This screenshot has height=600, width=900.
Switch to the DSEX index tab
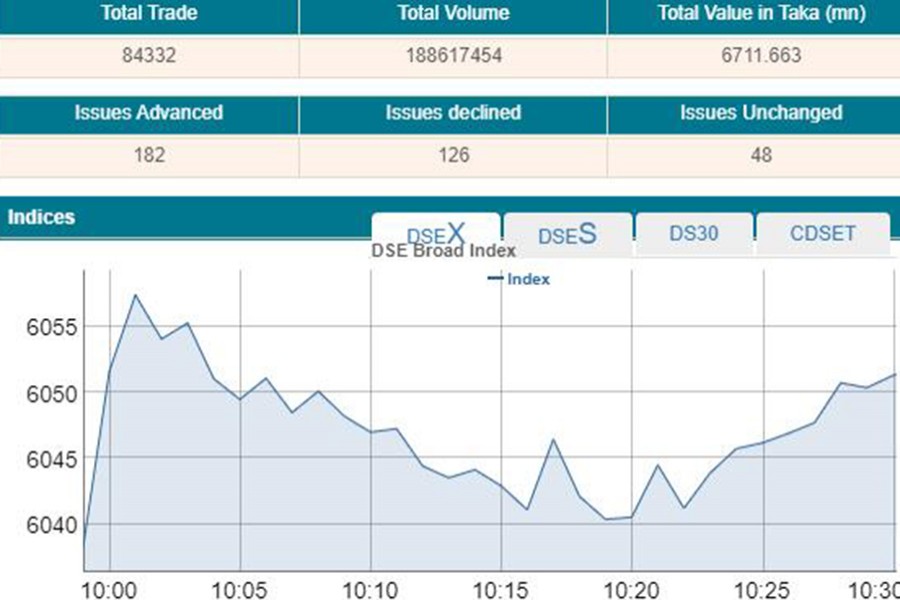coord(436,234)
